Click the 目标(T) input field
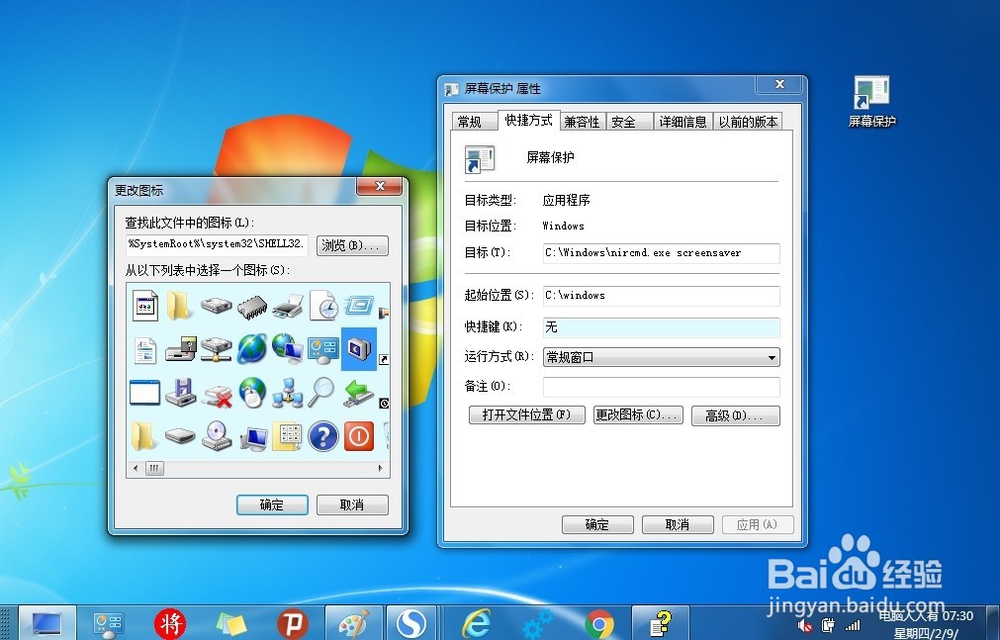This screenshot has width=1000, height=640. pos(661,253)
